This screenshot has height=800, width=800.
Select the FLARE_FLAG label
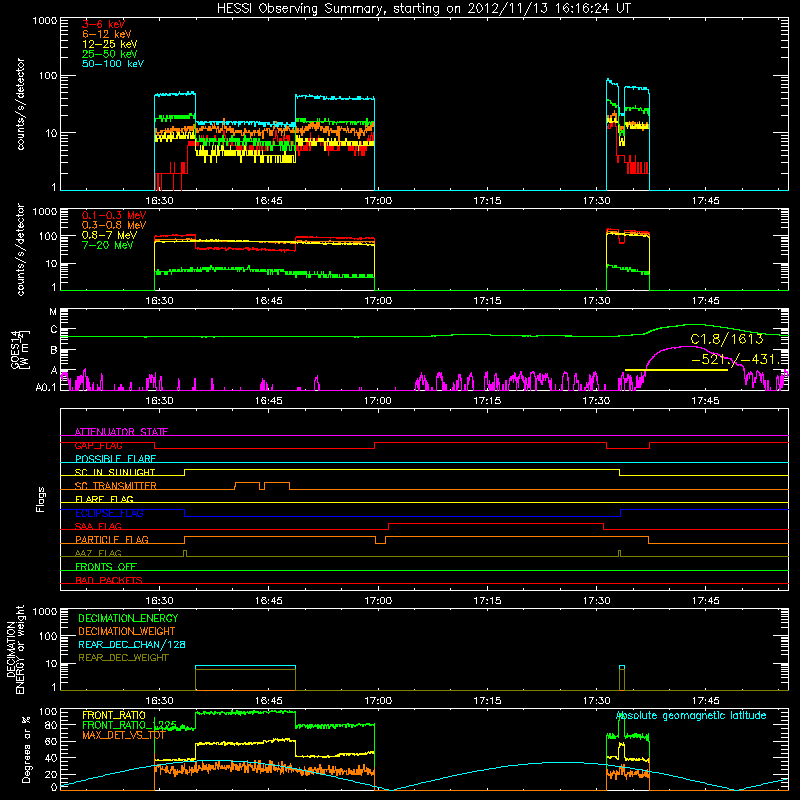point(104,499)
